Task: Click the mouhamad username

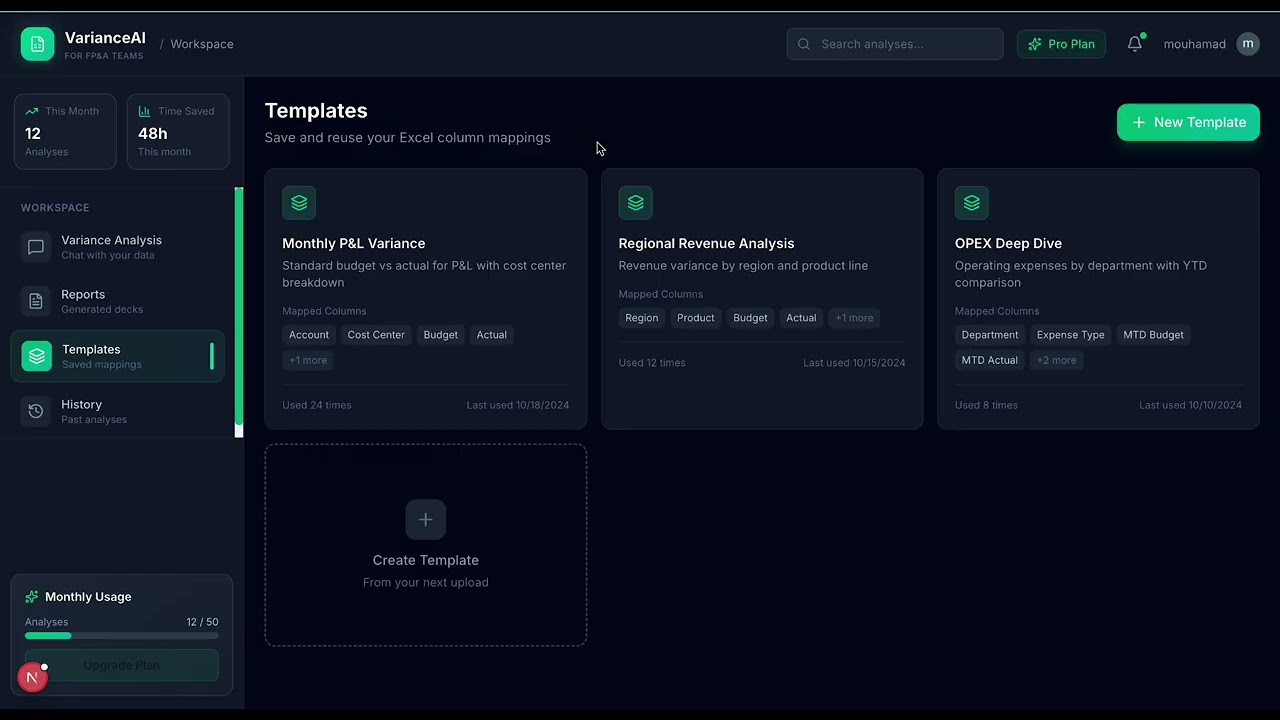Action: [x=1194, y=44]
